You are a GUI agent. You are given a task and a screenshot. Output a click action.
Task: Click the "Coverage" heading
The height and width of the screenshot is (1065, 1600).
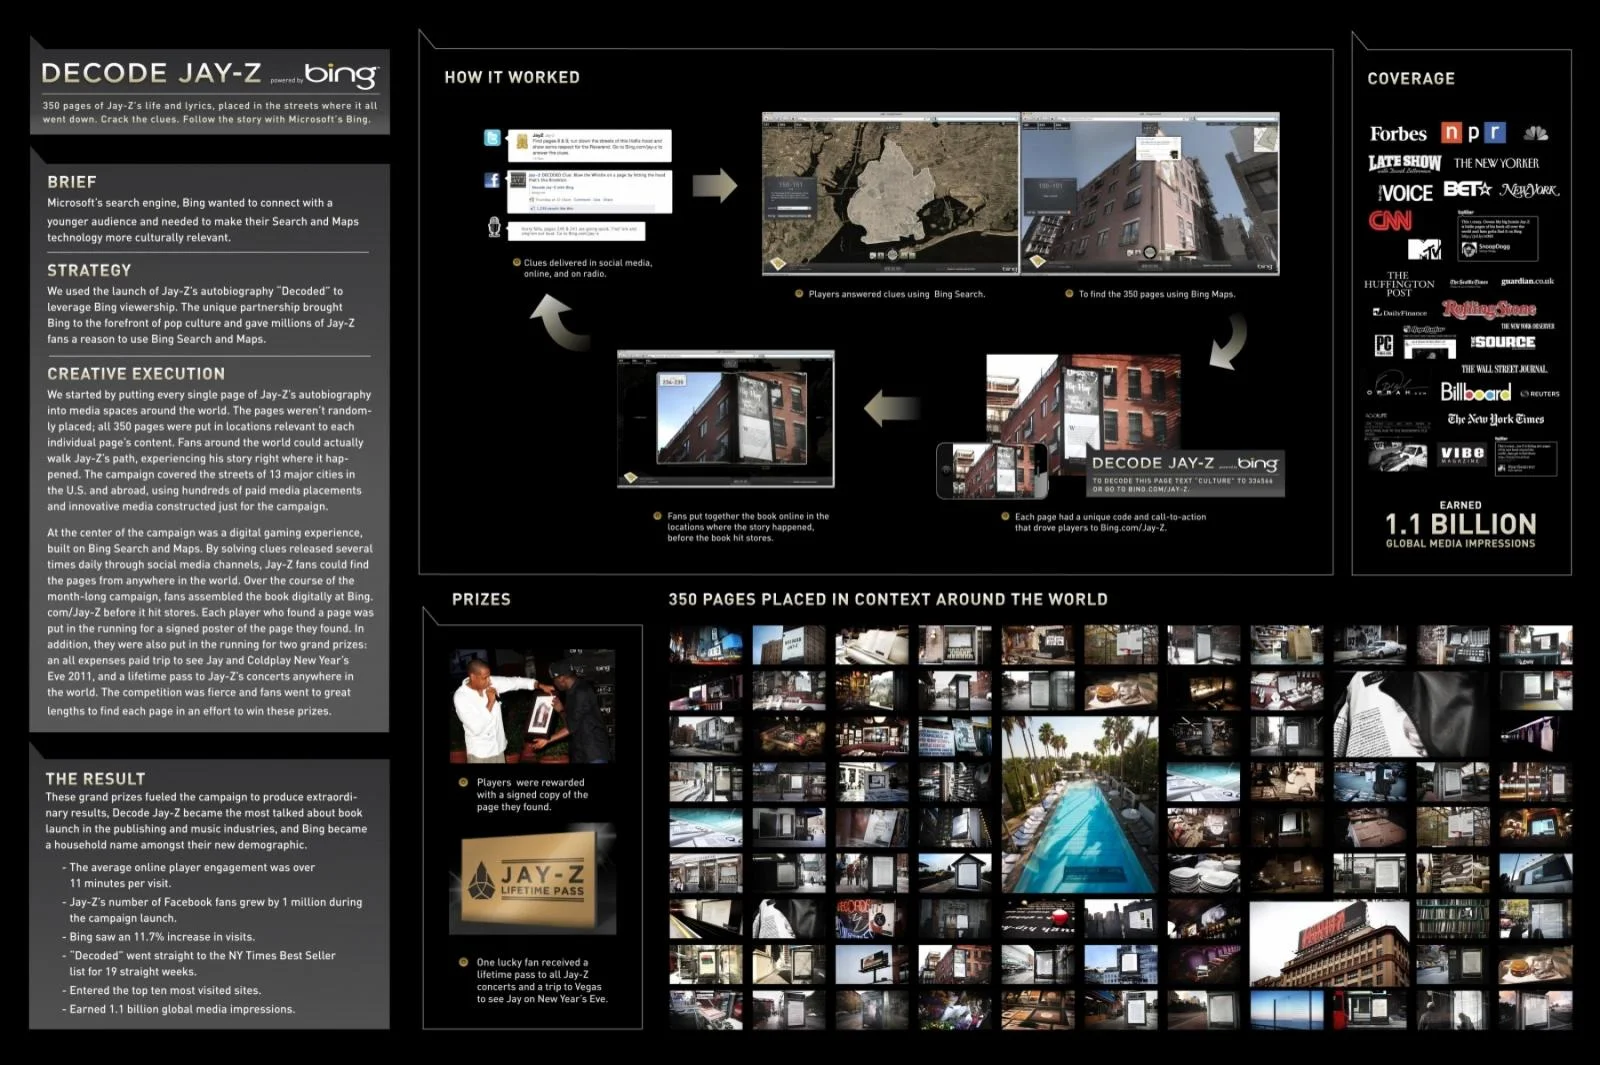[1411, 78]
